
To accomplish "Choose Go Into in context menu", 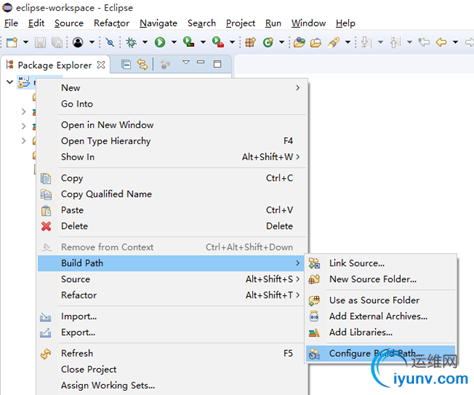I will [172, 104].
